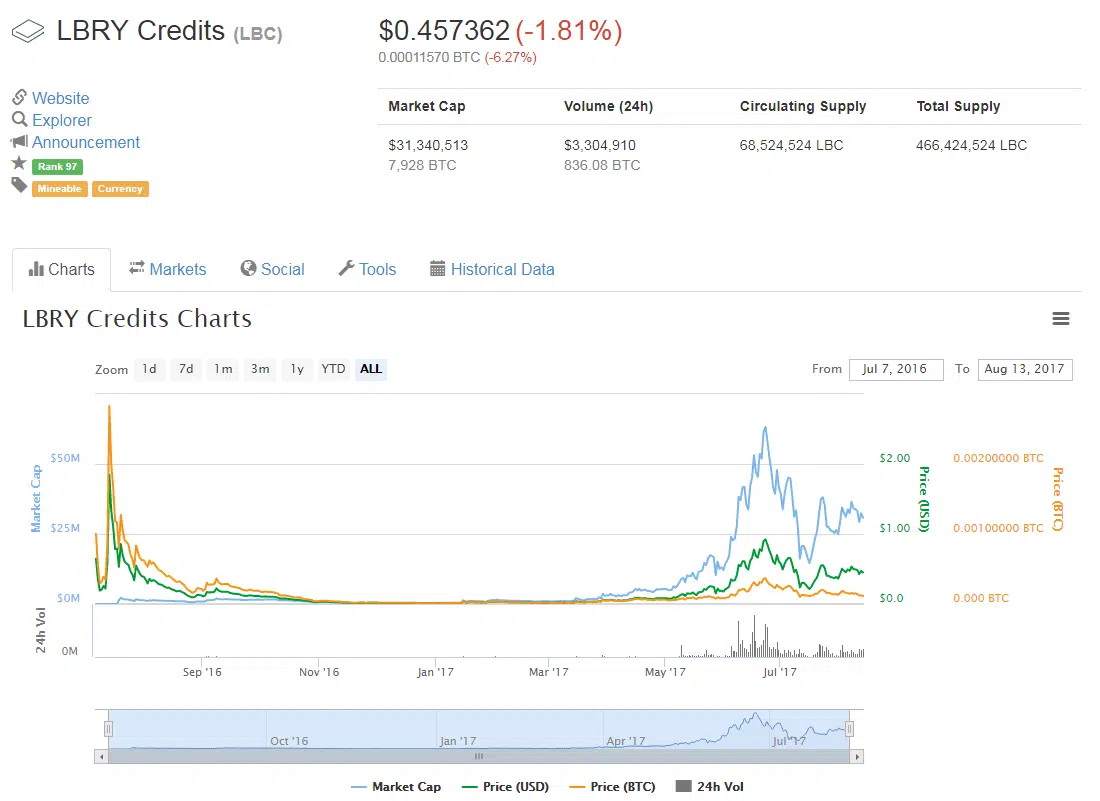Click the Total Supply column header

tap(958, 107)
